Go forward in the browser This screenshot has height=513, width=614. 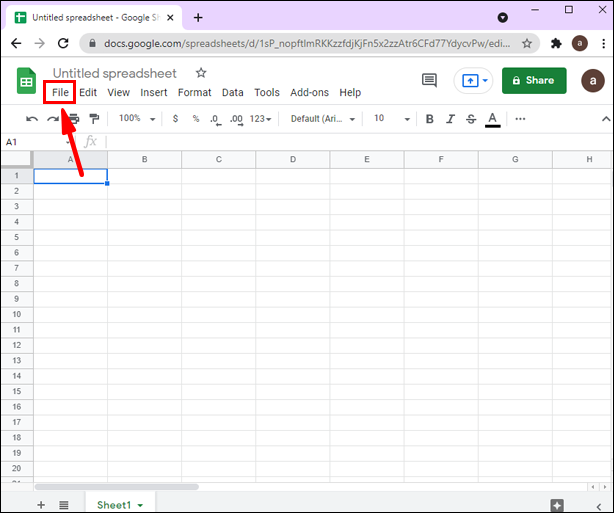coord(40,43)
